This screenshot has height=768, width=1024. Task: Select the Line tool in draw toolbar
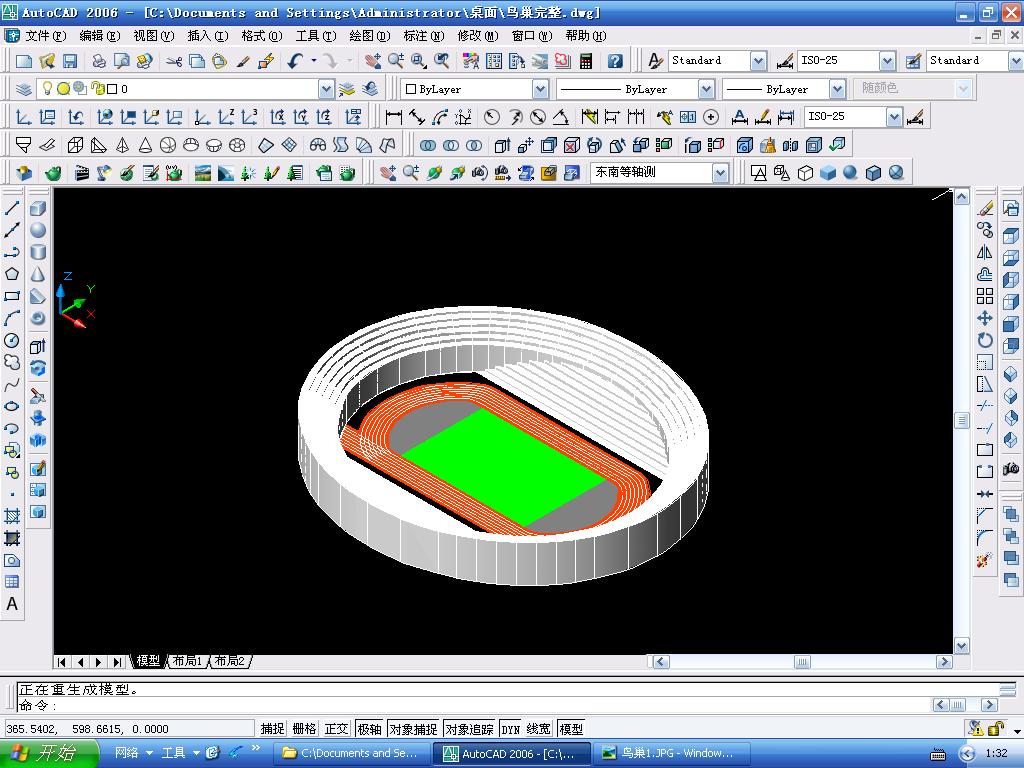pos(12,208)
